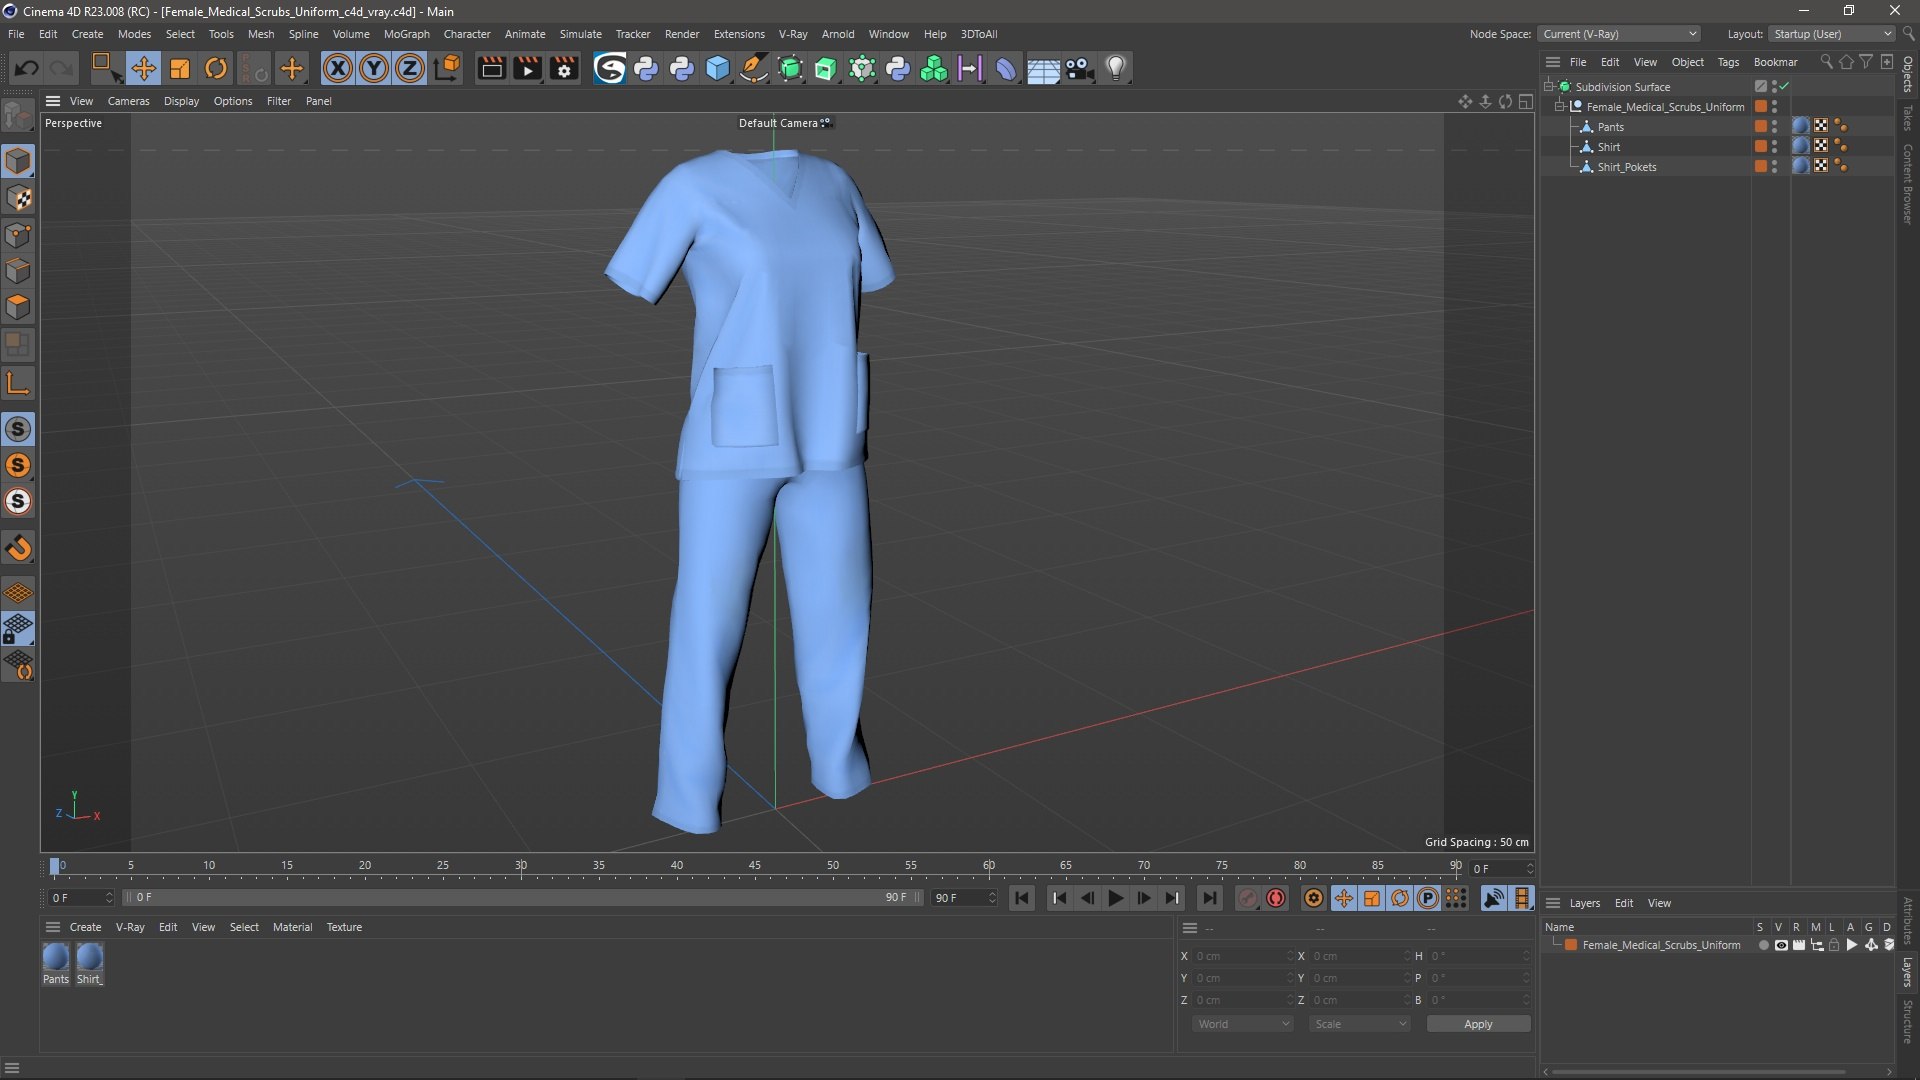This screenshot has height=1080, width=1920.
Task: Select the Move tool
Action: 143,68
